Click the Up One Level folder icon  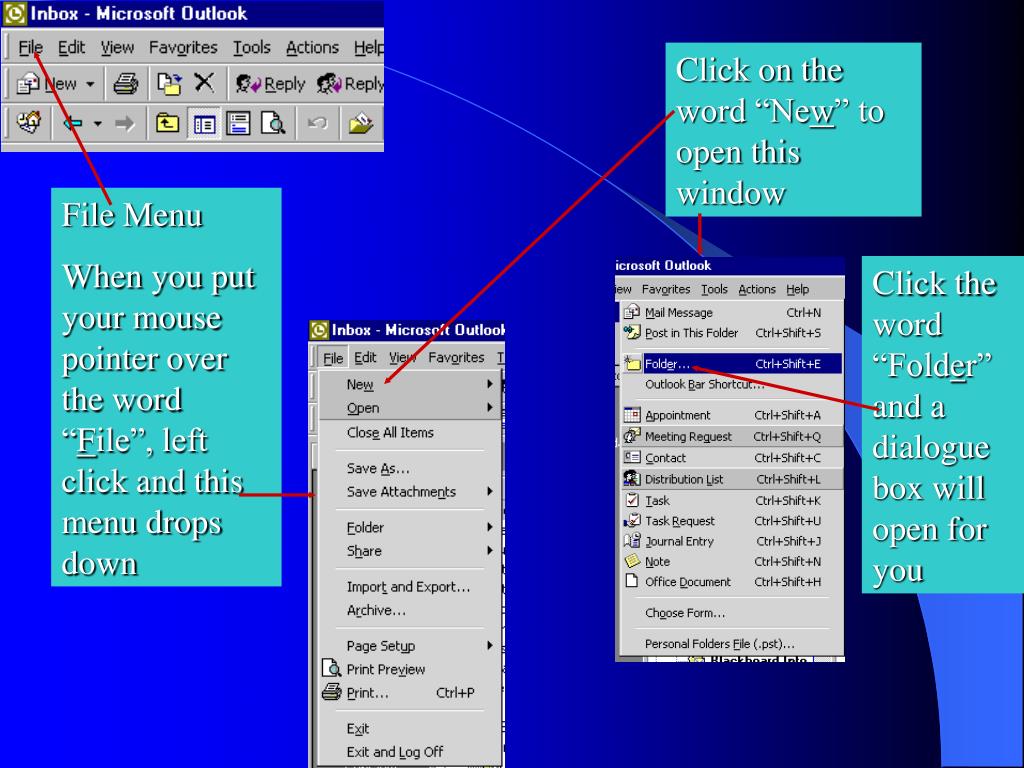pos(167,123)
